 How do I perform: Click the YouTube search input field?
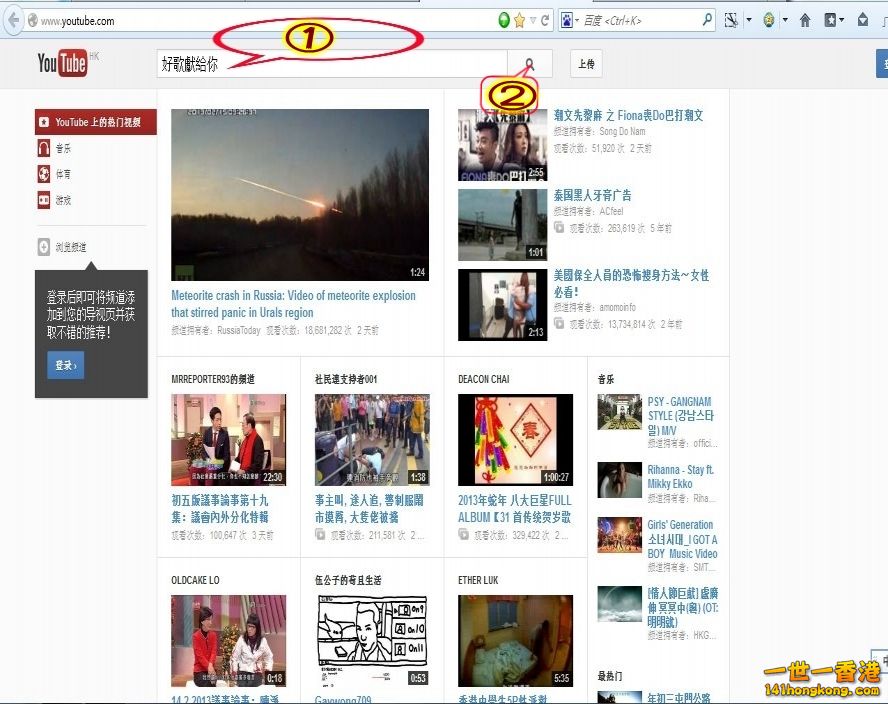(x=330, y=65)
